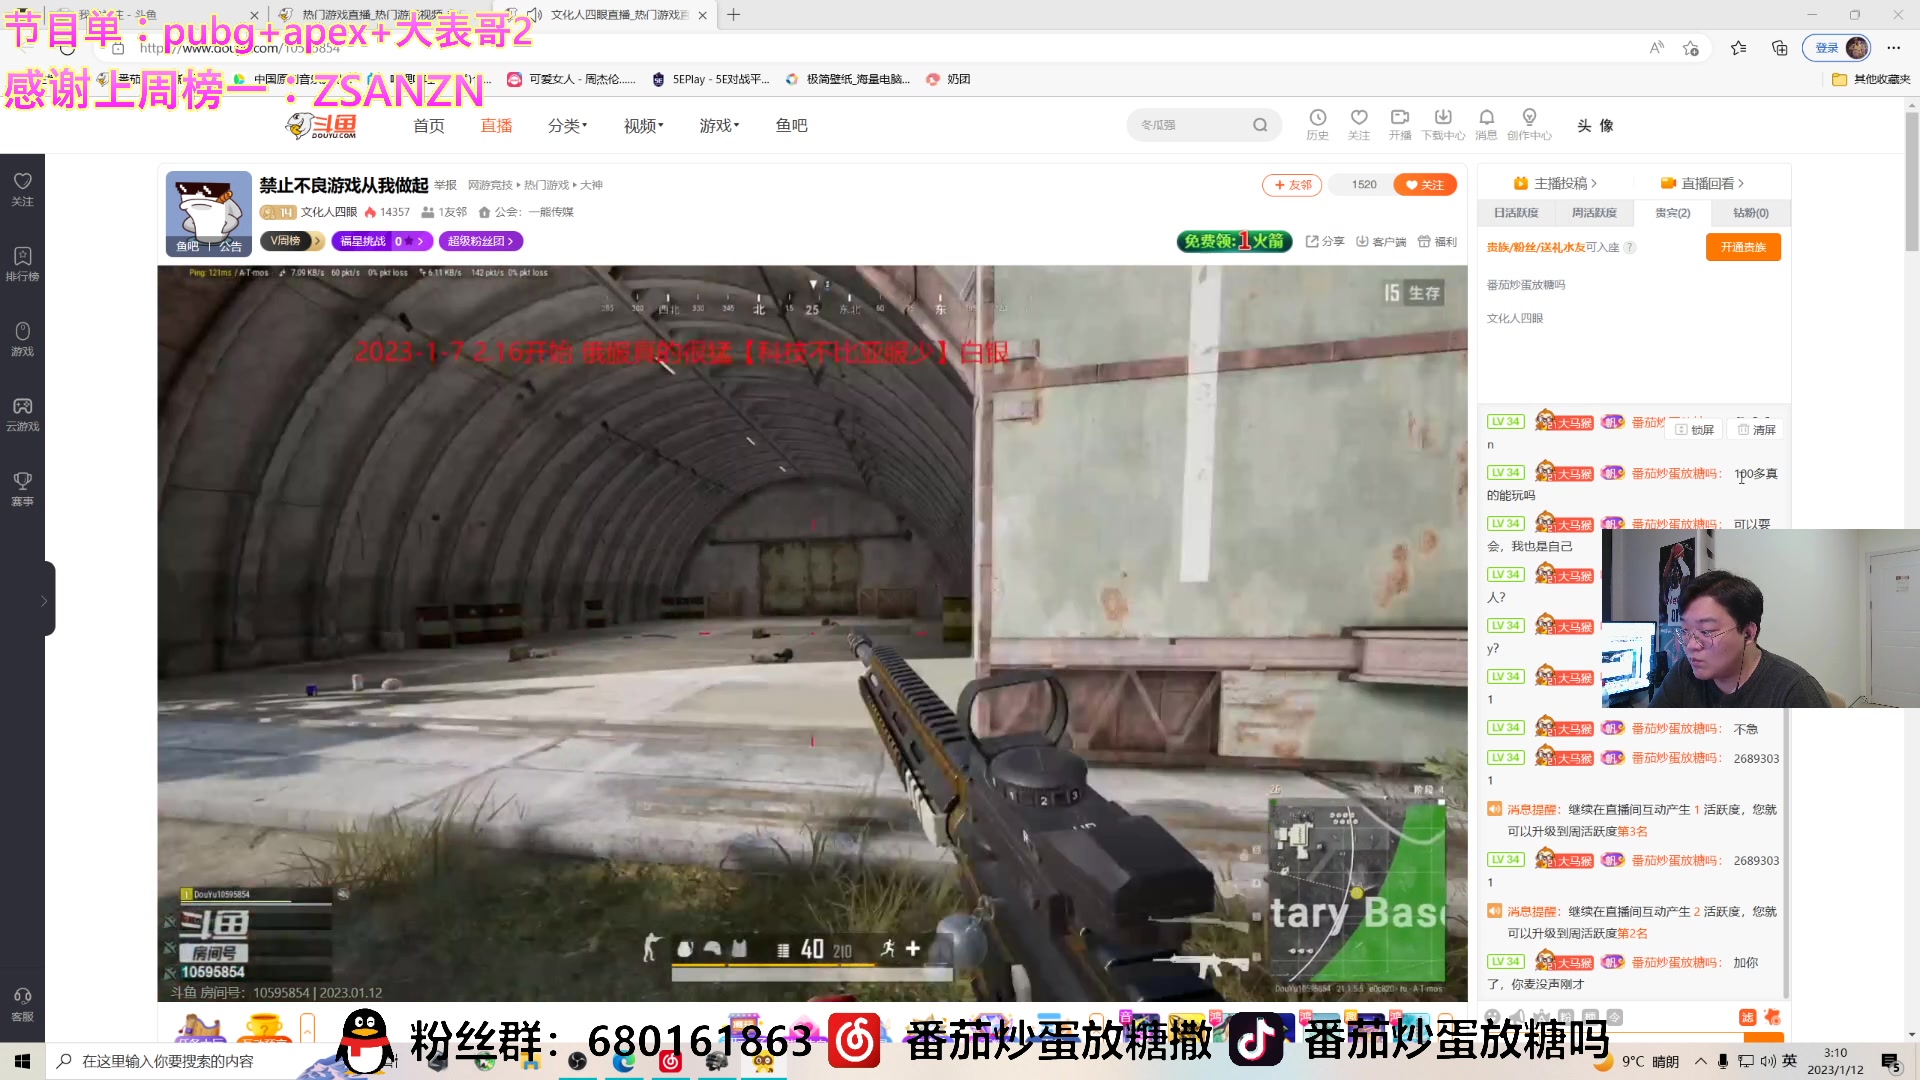This screenshot has height=1080, width=1920.
Task: Expand the 视频 dropdown menu
Action: pos(643,125)
